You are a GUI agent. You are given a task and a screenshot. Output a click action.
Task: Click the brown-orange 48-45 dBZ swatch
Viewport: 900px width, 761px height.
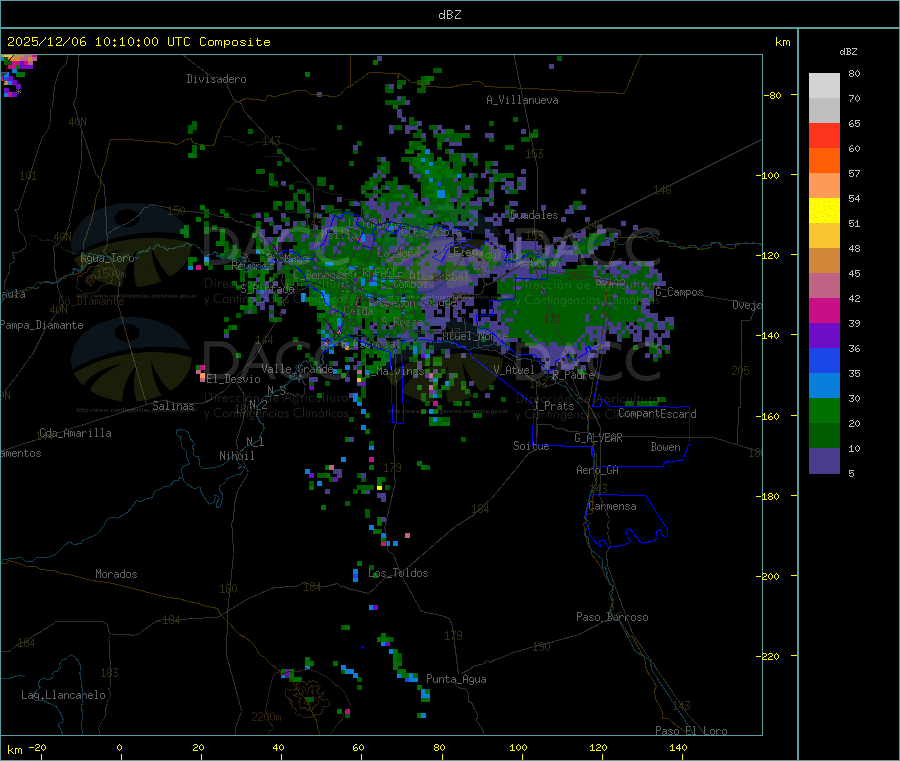(824, 260)
